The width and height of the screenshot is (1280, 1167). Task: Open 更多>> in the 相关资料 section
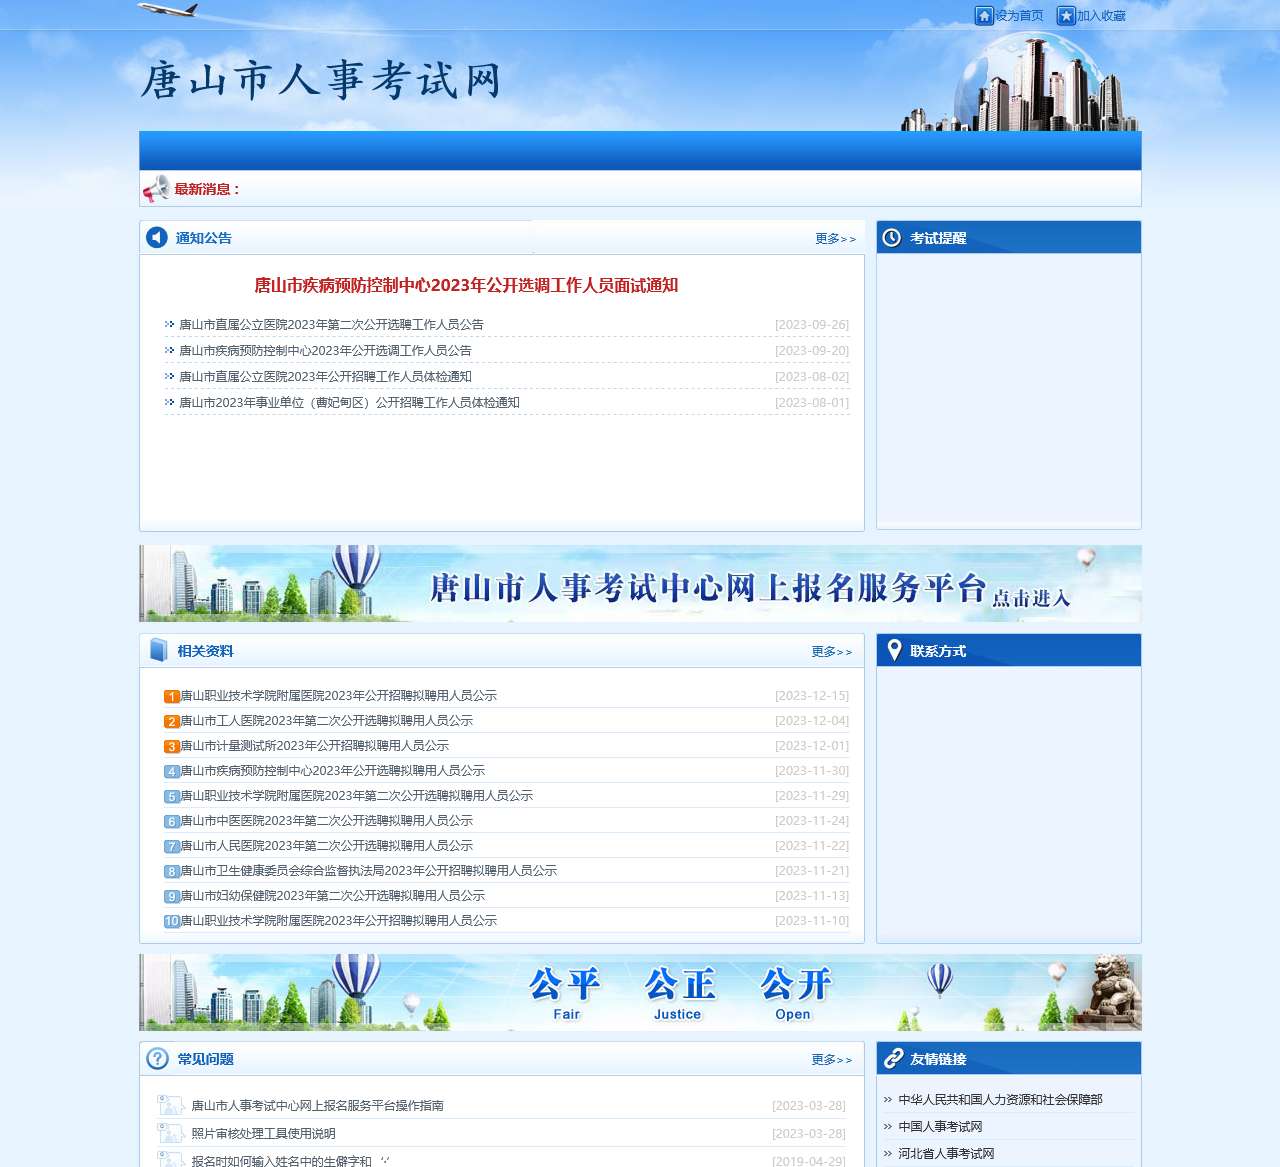click(x=832, y=651)
